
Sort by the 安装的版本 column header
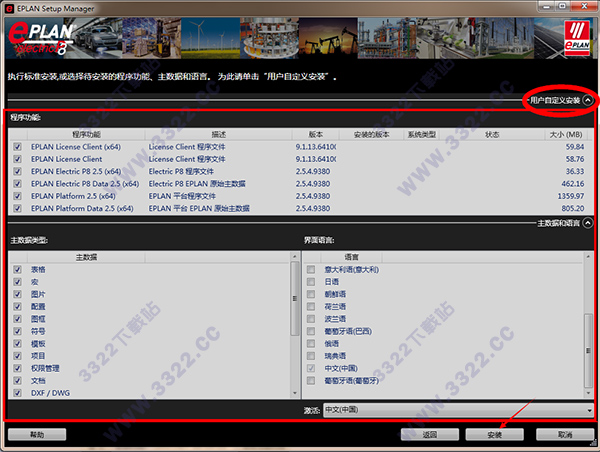pyautogui.click(x=371, y=134)
